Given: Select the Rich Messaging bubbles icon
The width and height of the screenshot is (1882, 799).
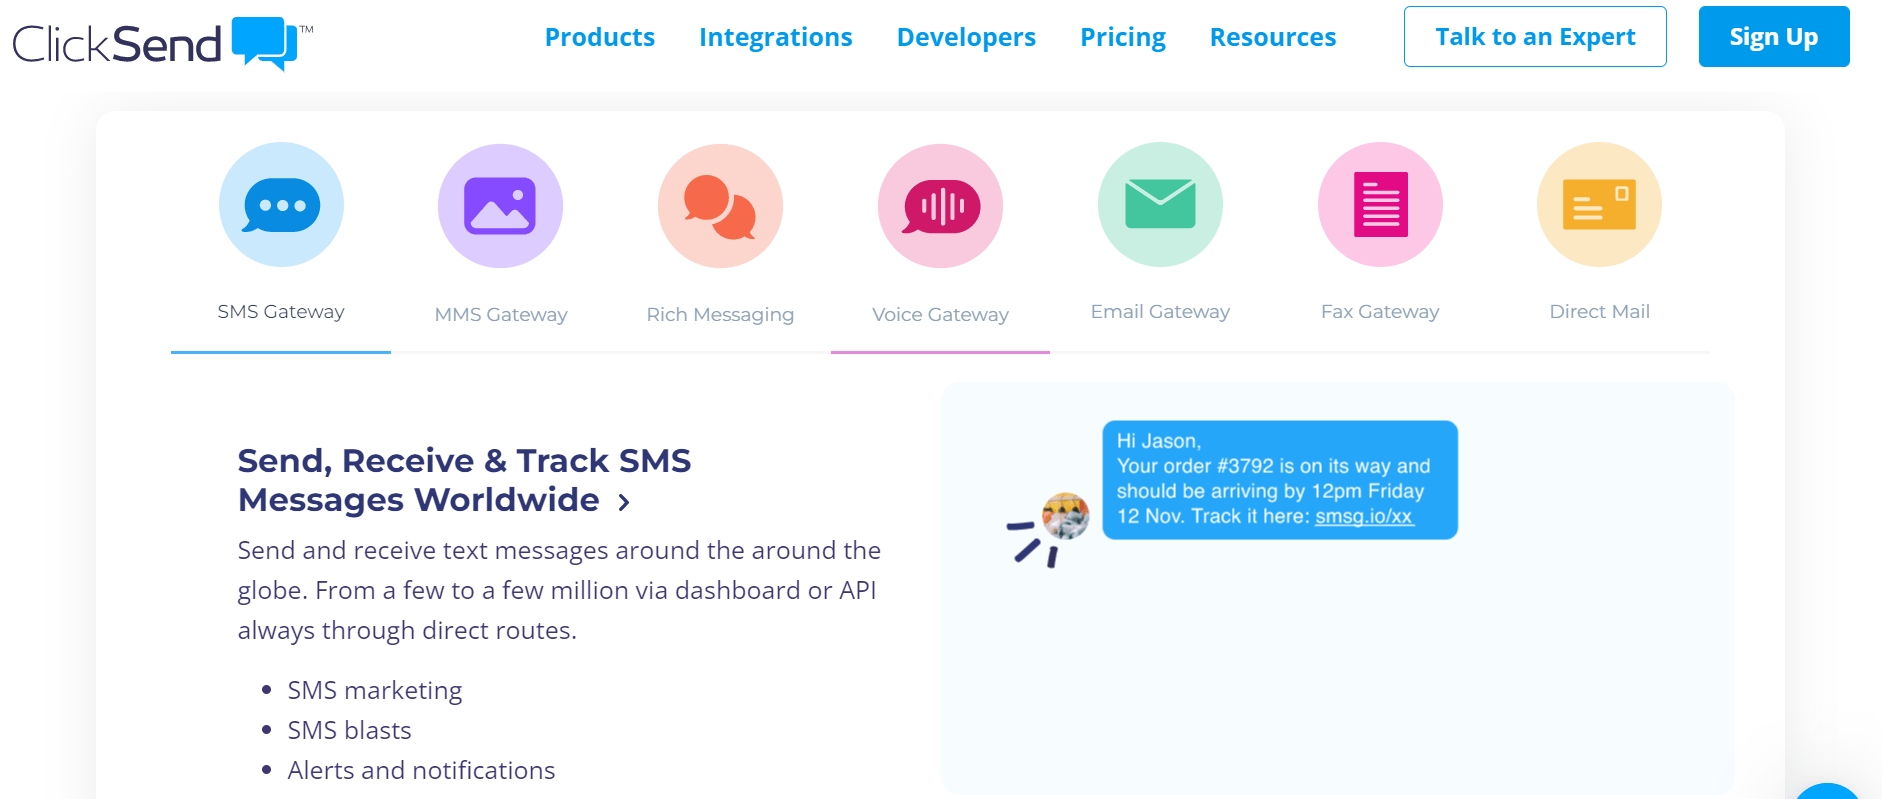Looking at the screenshot, I should [x=720, y=206].
